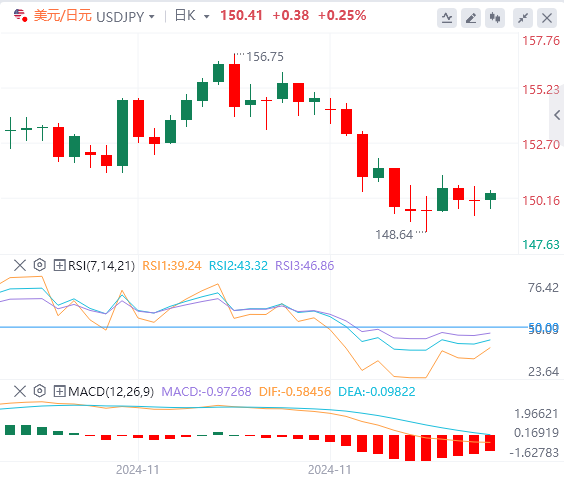This screenshot has height=478, width=564.
Task: Remove the MACD indicator panel
Action: point(20,391)
